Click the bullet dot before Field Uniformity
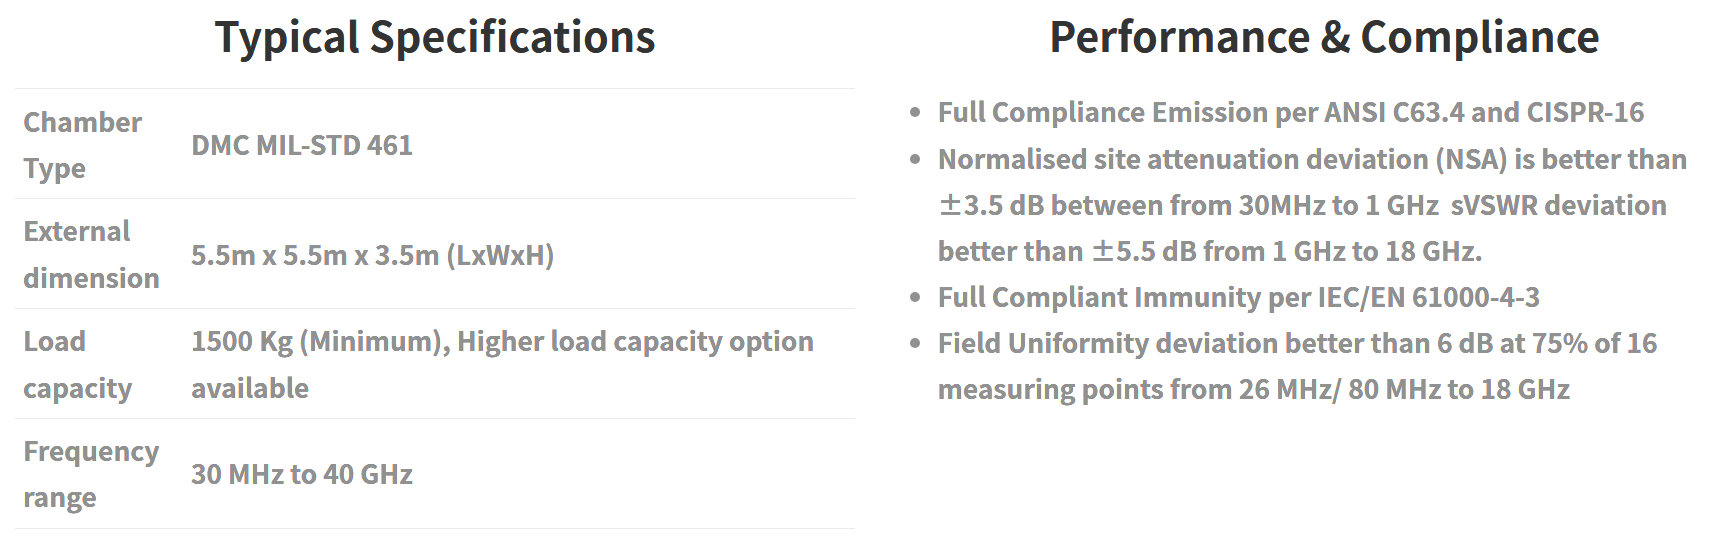 point(915,344)
